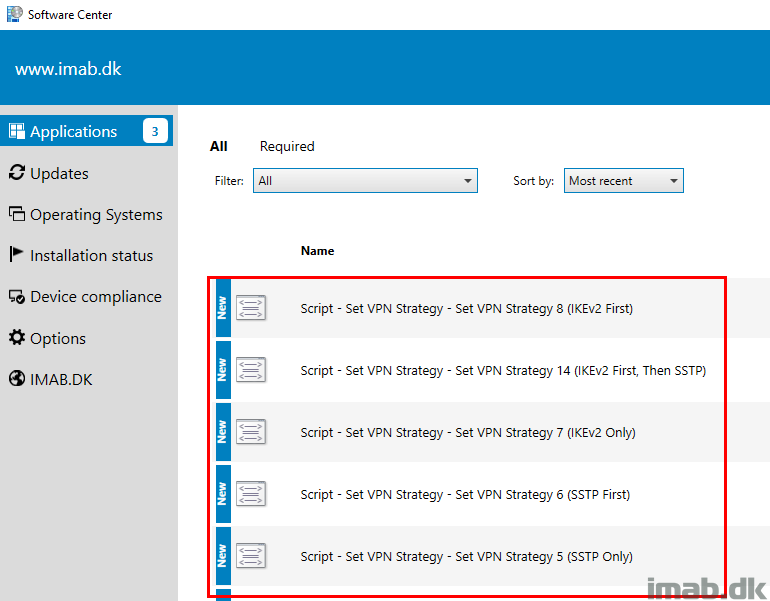Open Device compliance section

[96, 297]
